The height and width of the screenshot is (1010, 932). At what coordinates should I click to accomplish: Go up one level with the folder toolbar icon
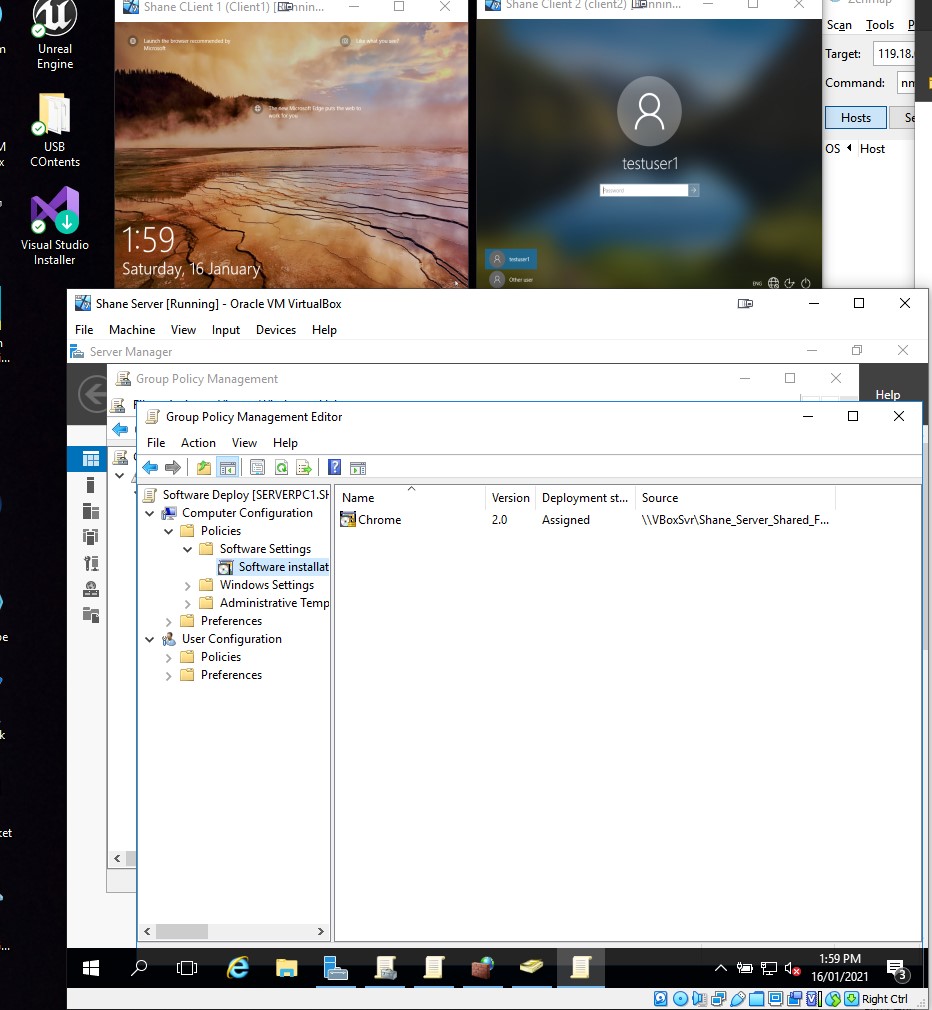click(204, 468)
